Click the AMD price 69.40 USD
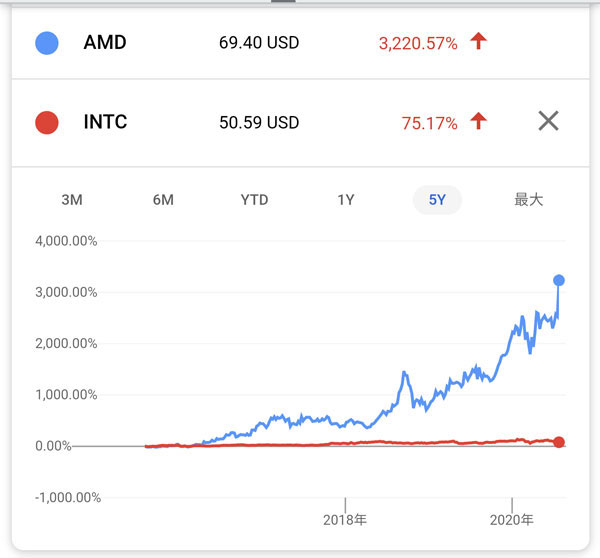This screenshot has width=600, height=558. pyautogui.click(x=259, y=43)
